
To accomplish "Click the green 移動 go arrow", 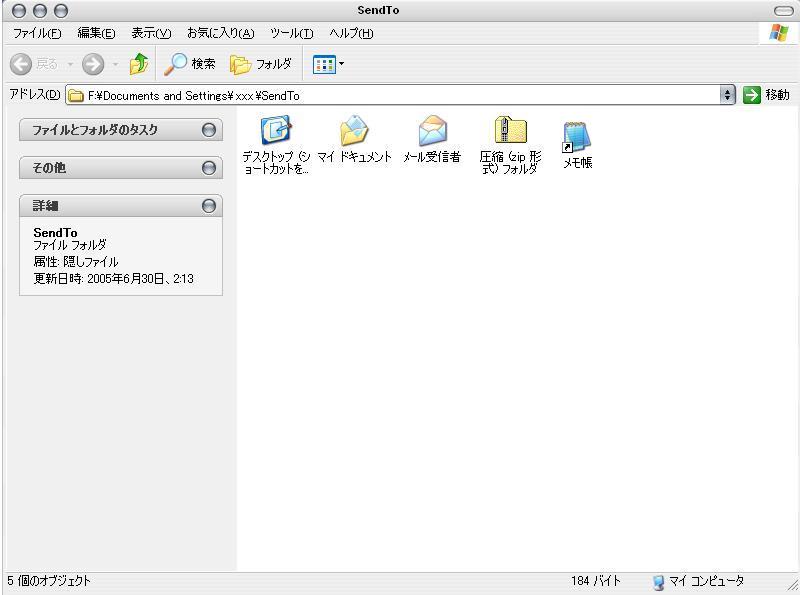I will pos(752,95).
